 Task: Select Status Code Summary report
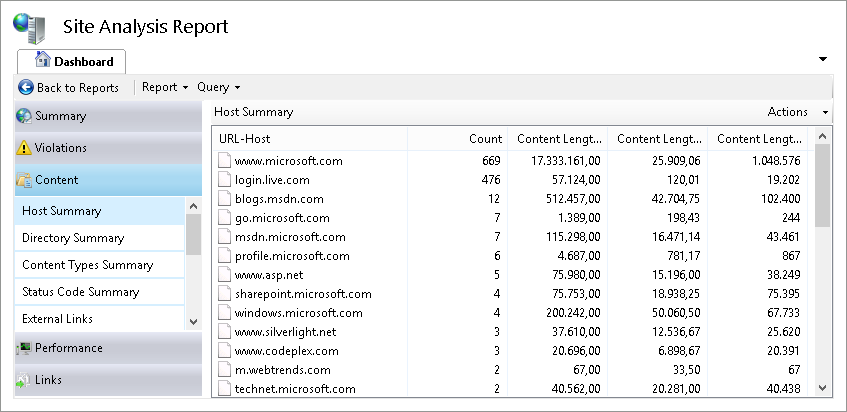(x=81, y=292)
